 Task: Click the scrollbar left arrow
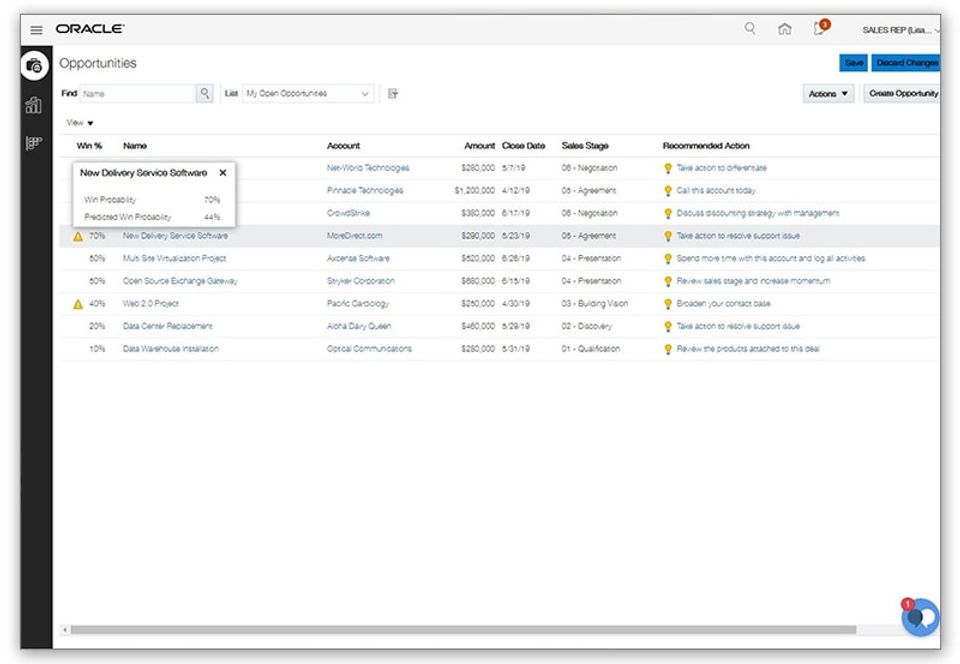(x=65, y=630)
